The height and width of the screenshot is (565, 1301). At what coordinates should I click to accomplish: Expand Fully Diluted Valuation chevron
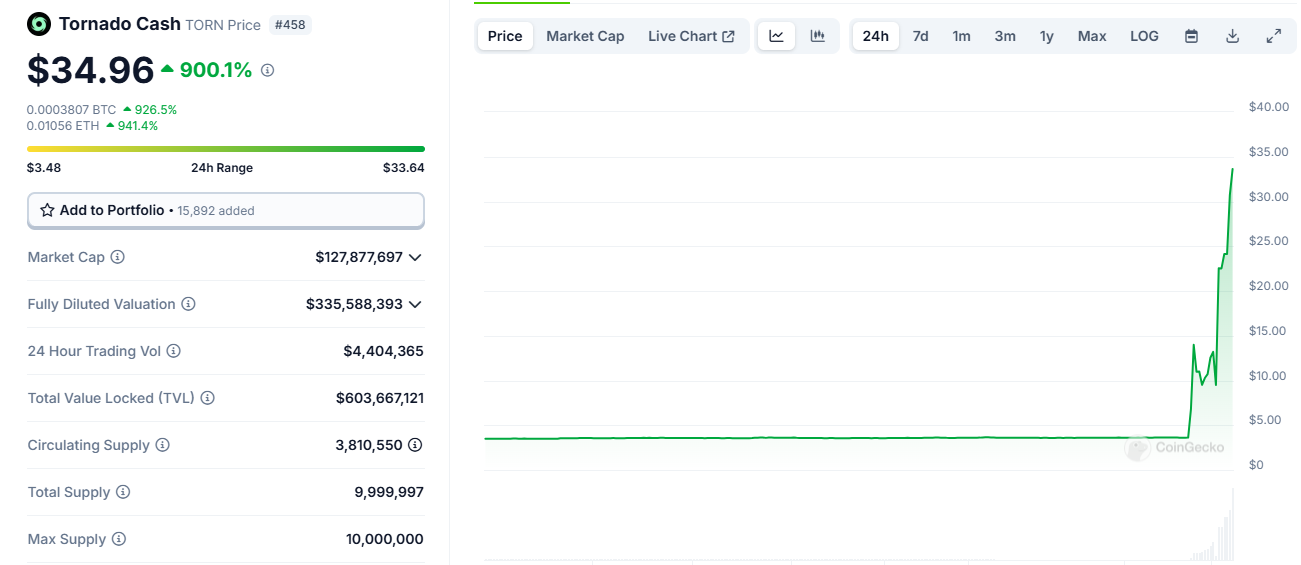[x=415, y=304]
